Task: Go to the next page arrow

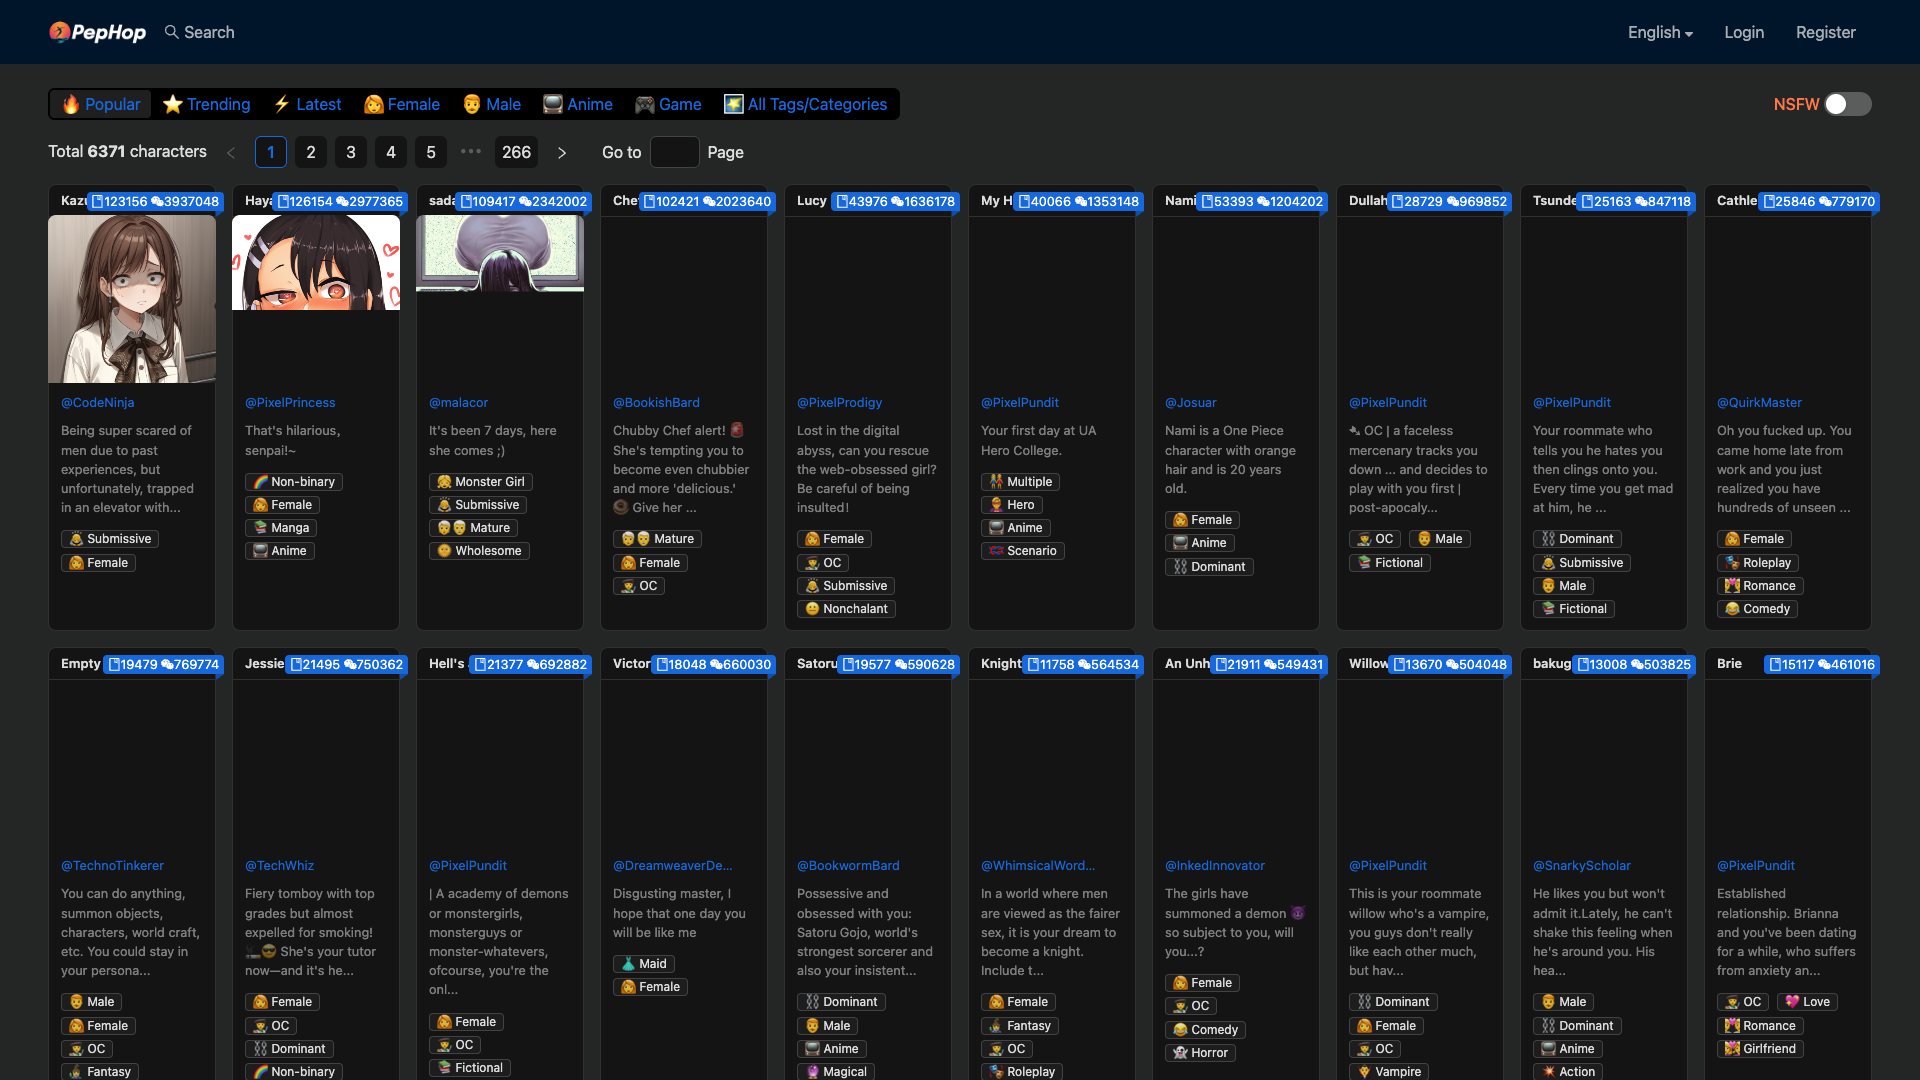Action: pos(562,152)
